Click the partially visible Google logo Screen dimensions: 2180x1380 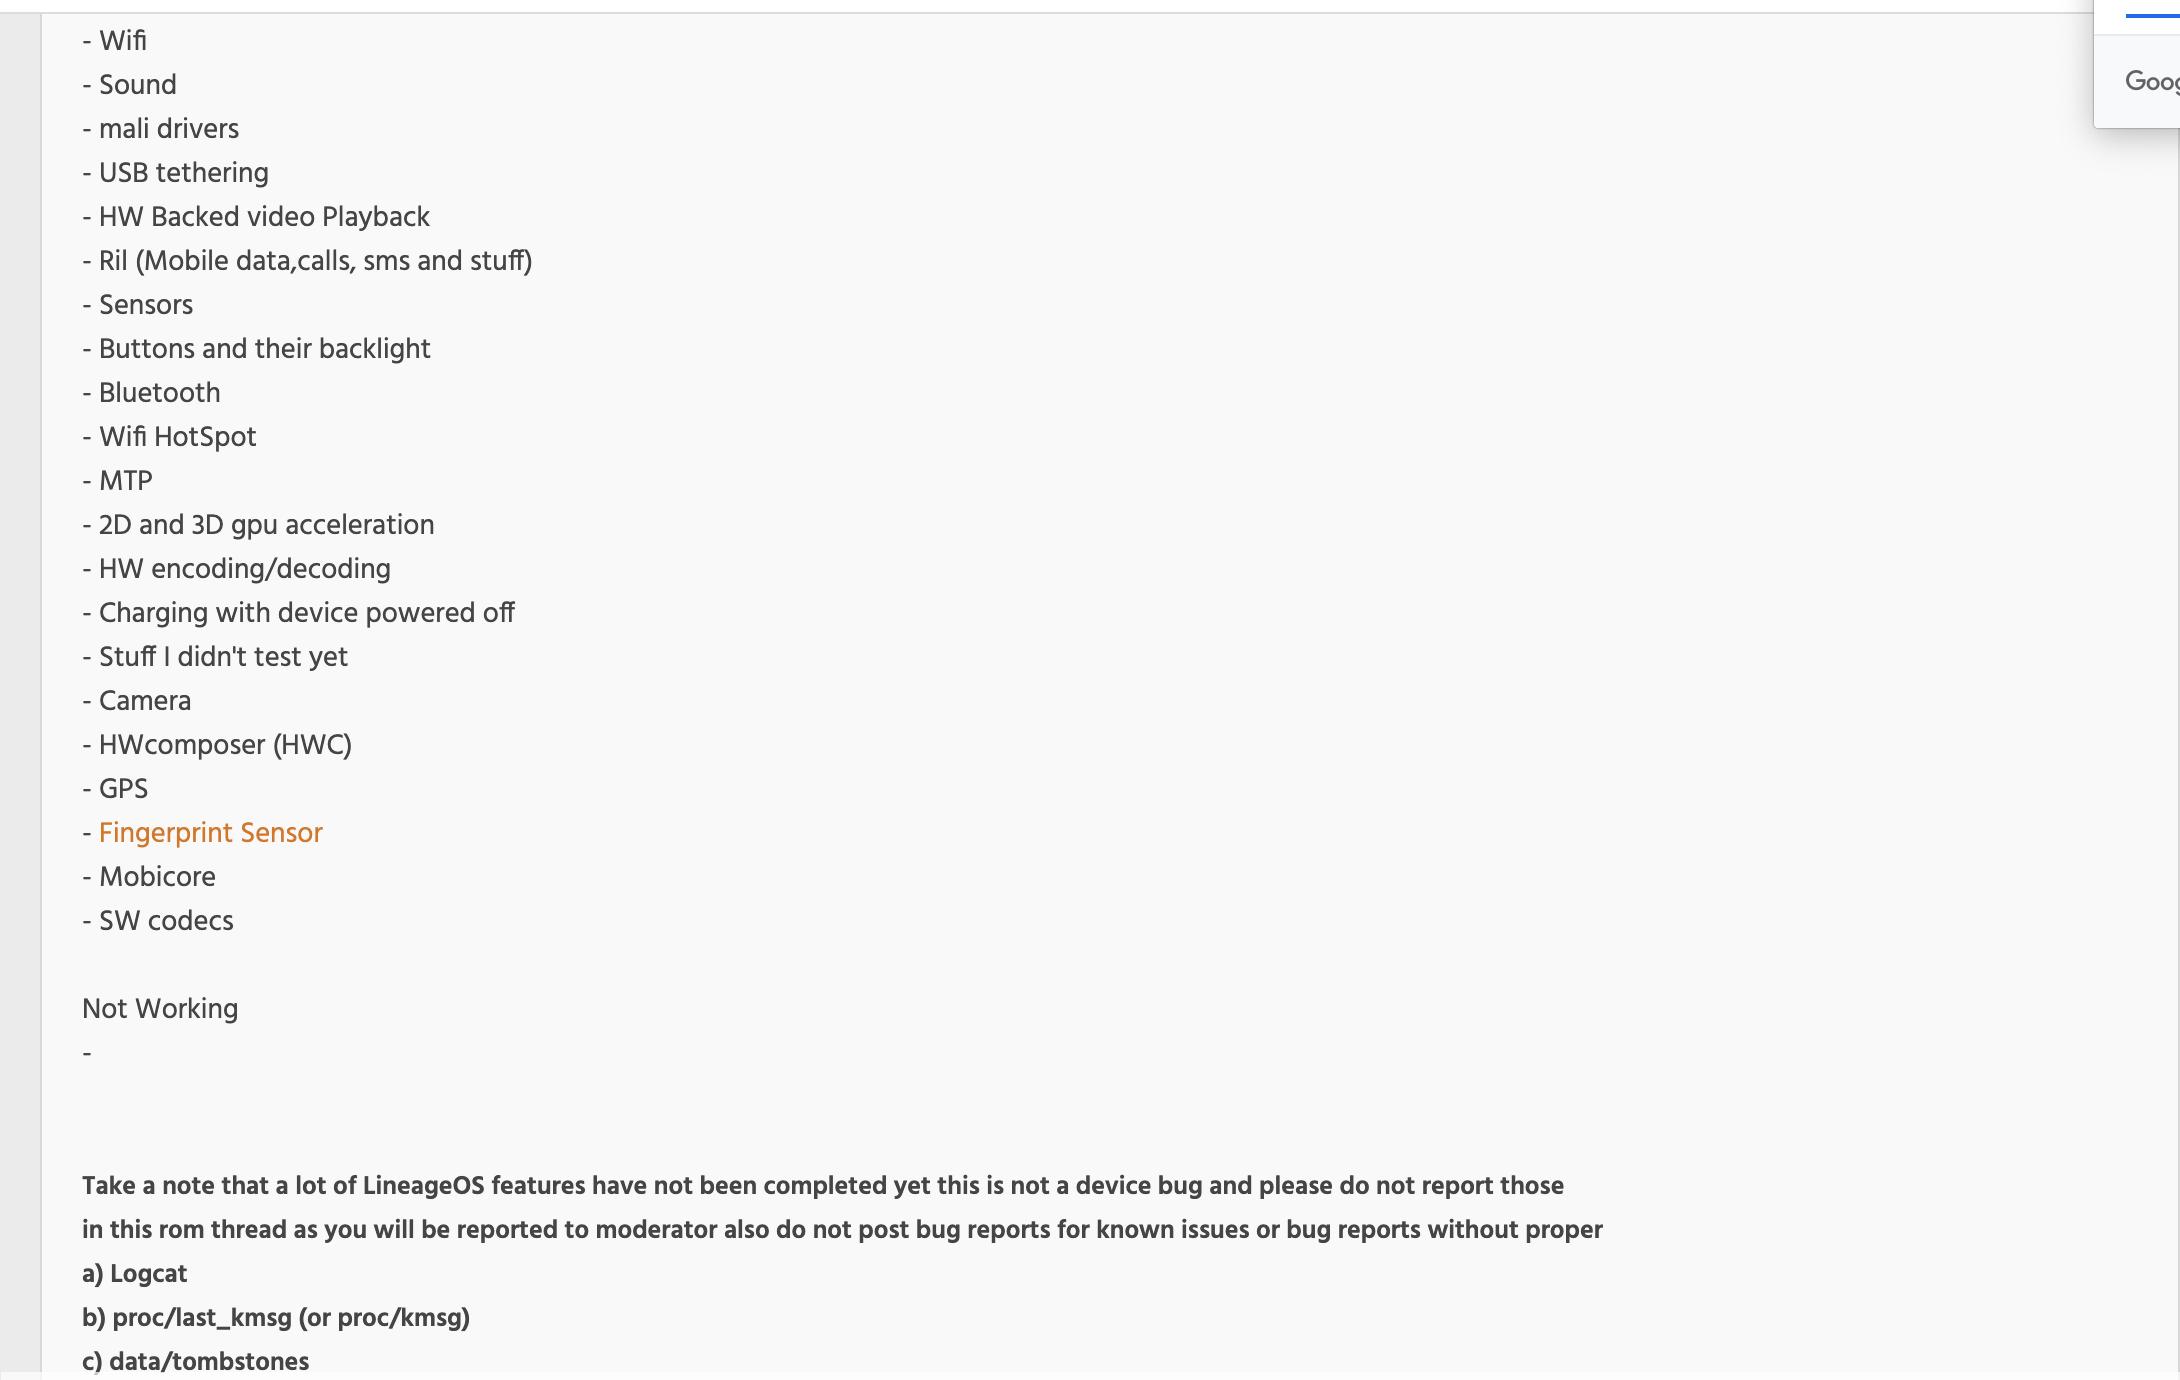2152,82
